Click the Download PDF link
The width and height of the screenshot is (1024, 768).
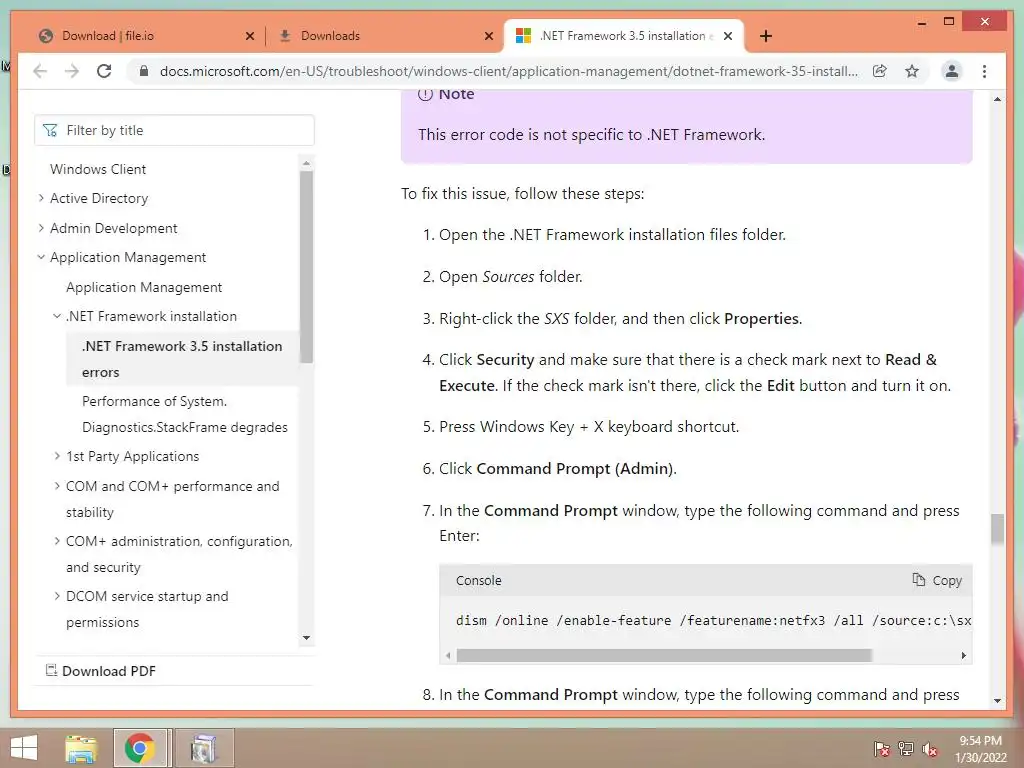[x=109, y=671]
